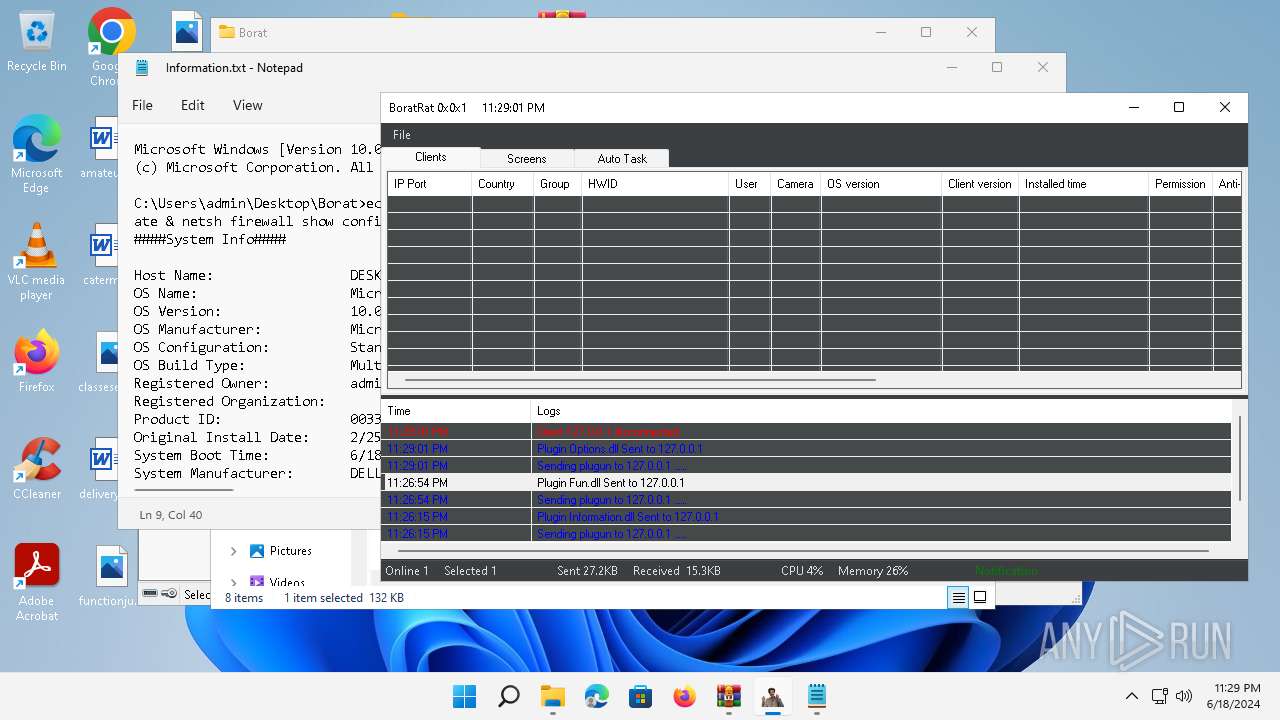The width and height of the screenshot is (1280, 720).
Task: Open CCleaner desktop shortcut
Action: [37, 470]
